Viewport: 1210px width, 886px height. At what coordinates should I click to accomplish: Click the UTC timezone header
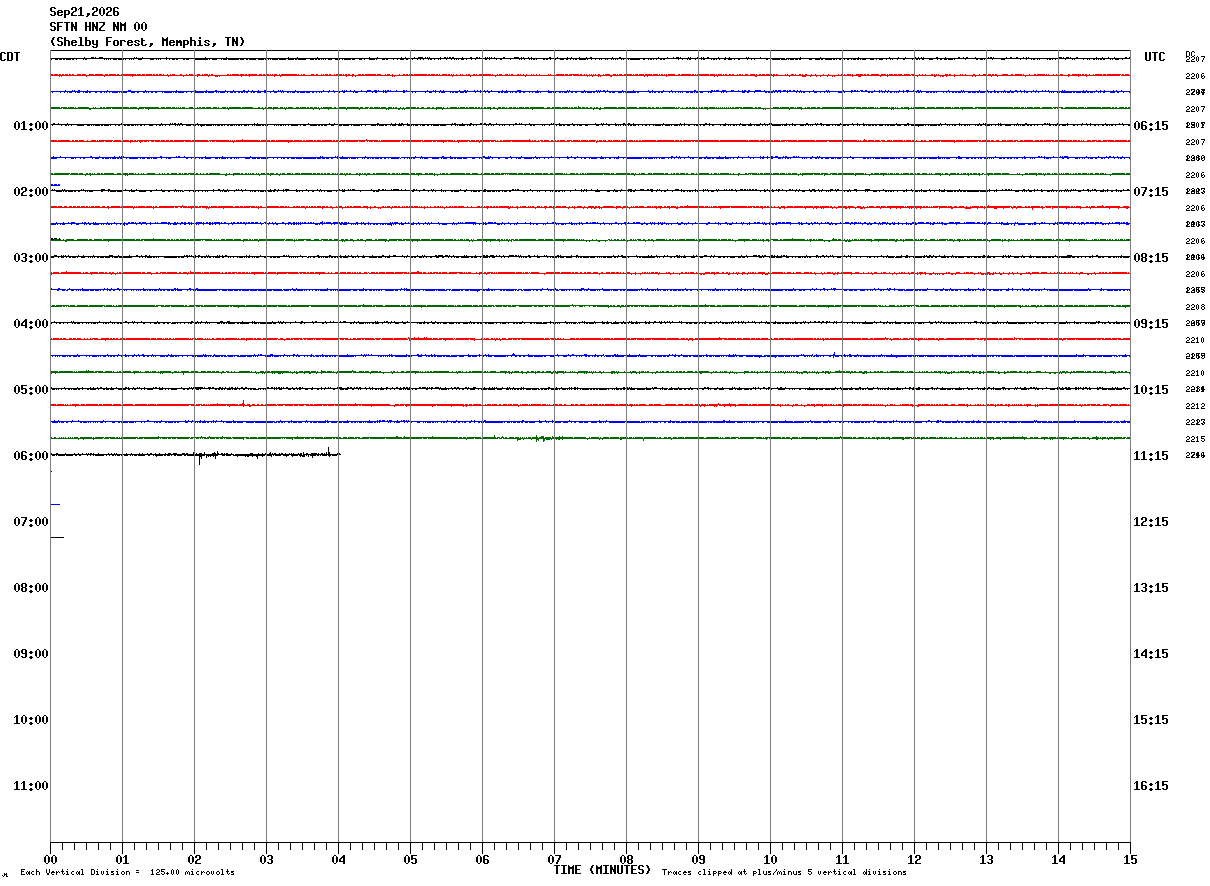point(1155,57)
